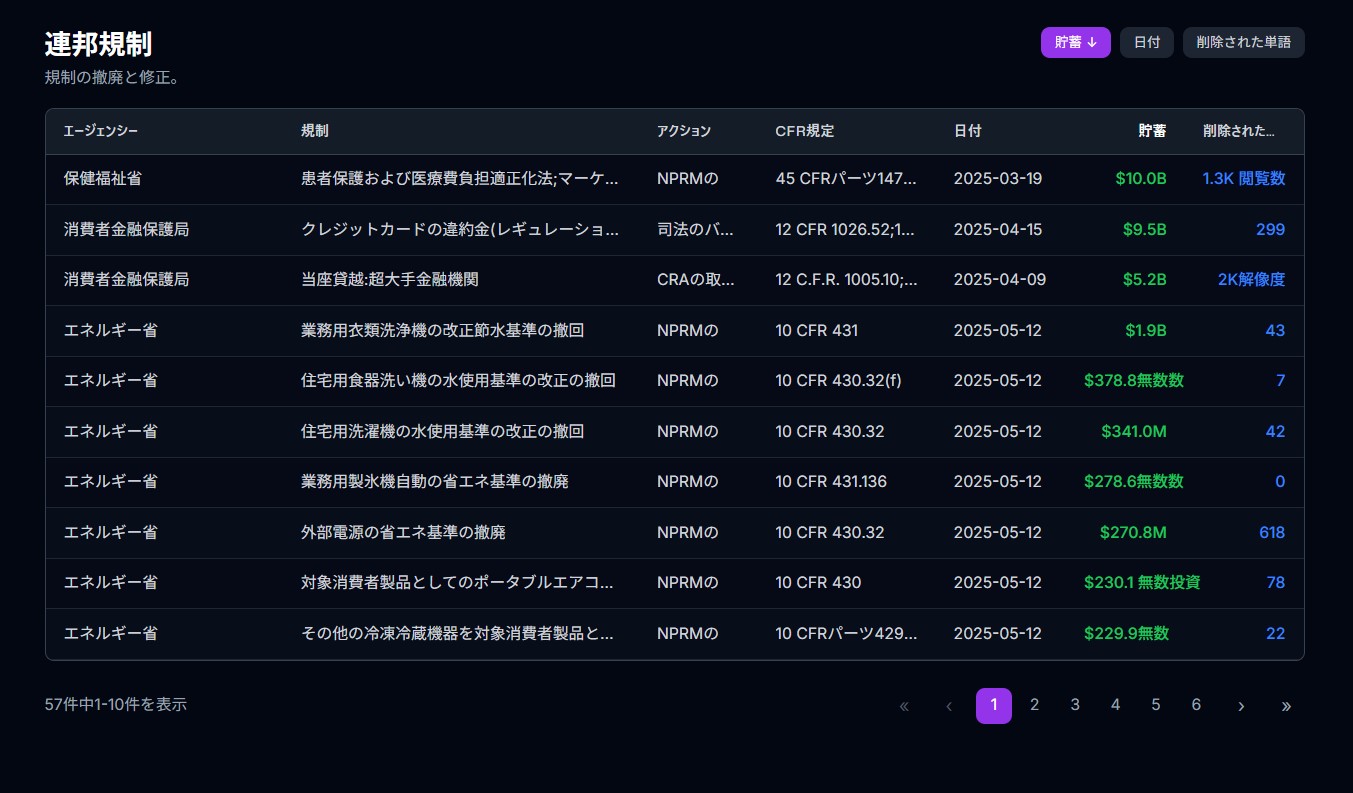Click the 貯蓄 column header
The width and height of the screenshot is (1353, 793).
click(x=1152, y=131)
